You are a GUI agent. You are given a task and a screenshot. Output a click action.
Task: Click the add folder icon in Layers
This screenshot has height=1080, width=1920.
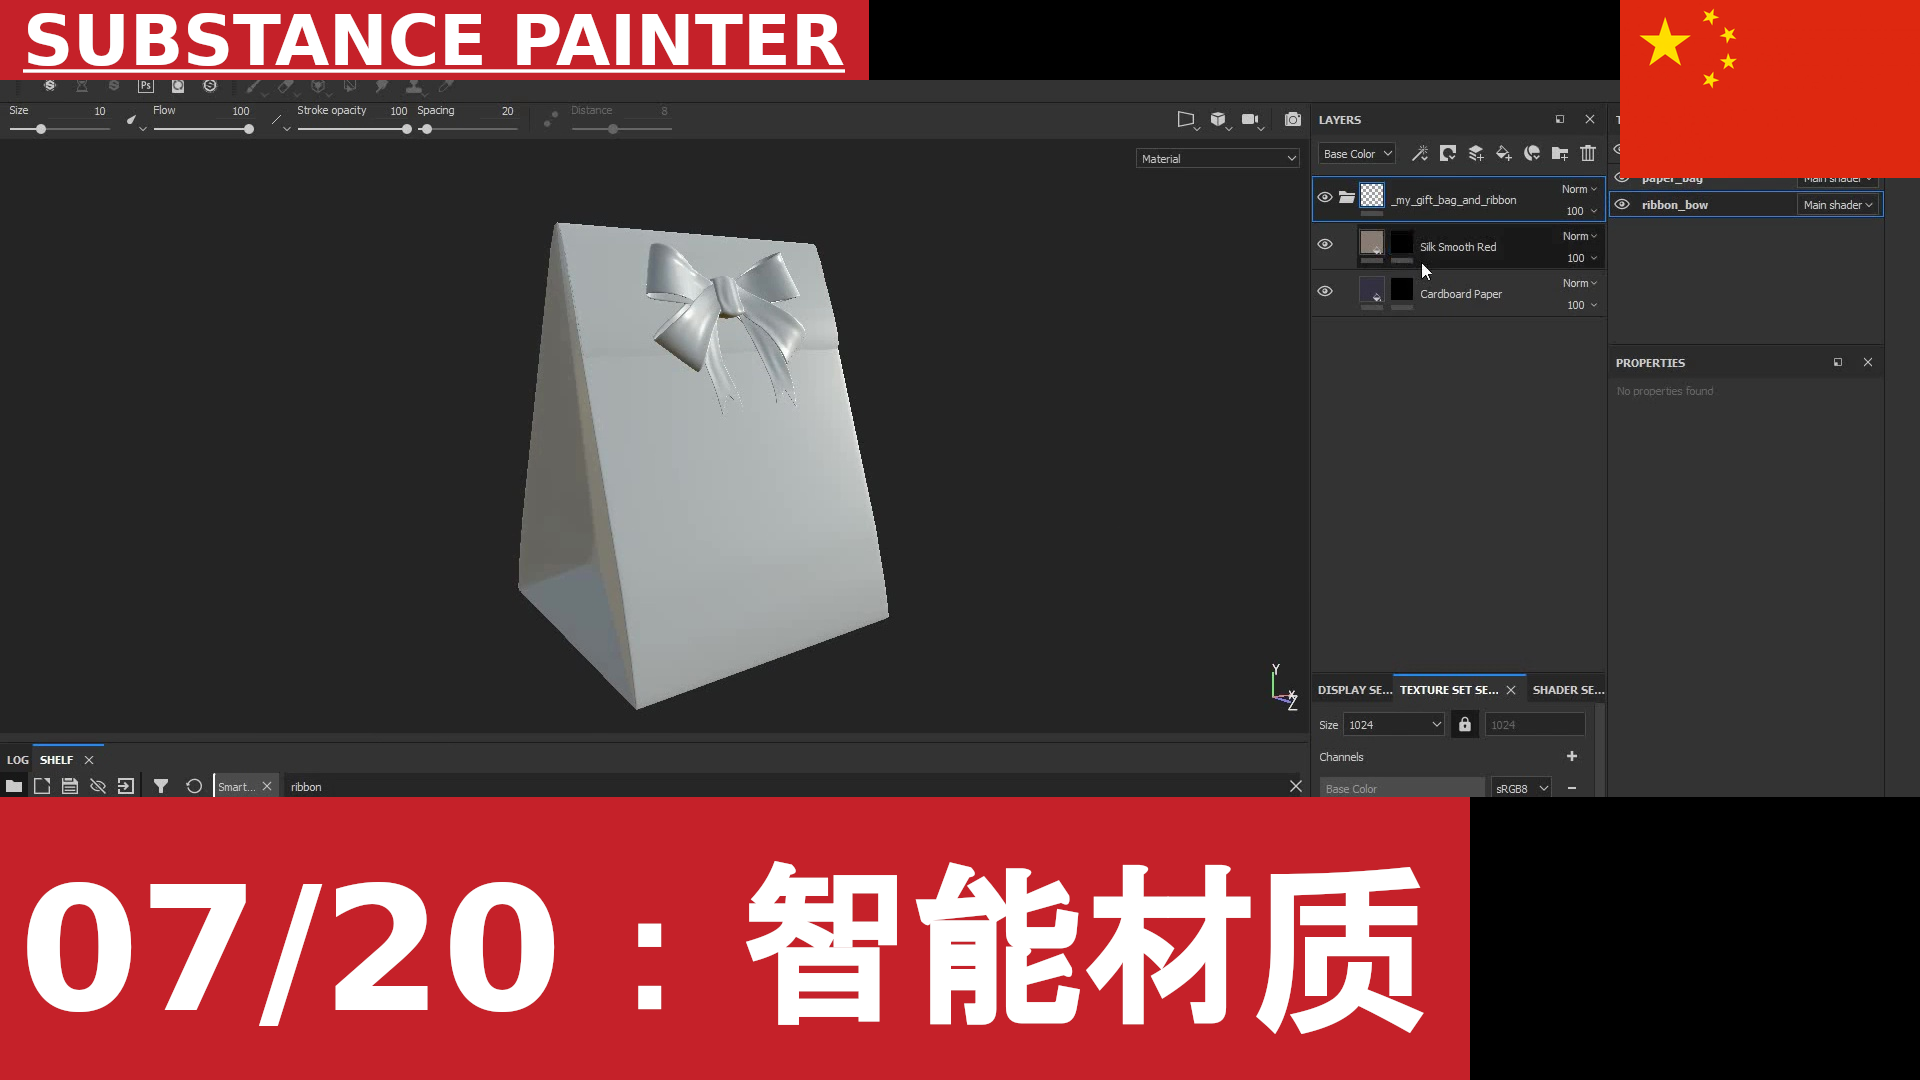[x=1560, y=153]
